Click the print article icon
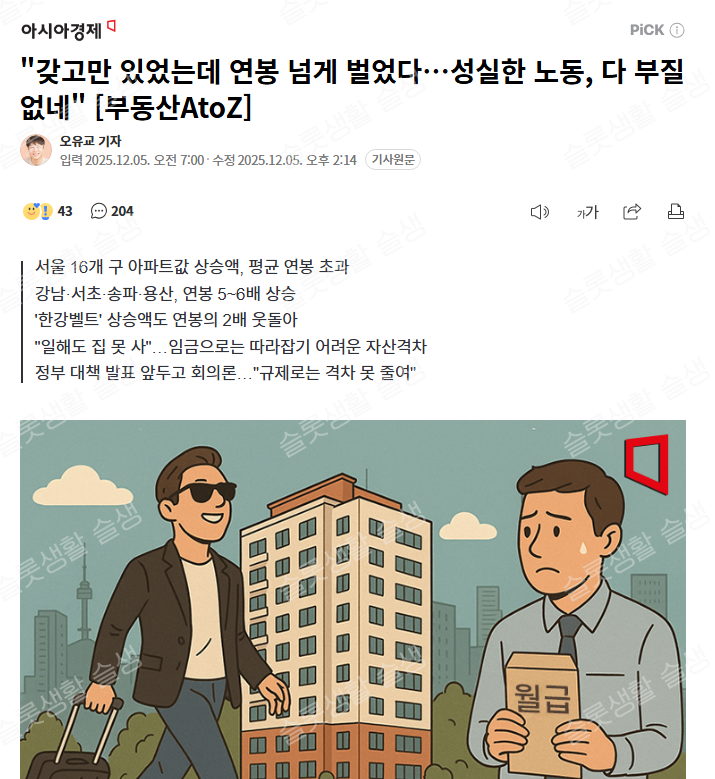 coord(676,212)
